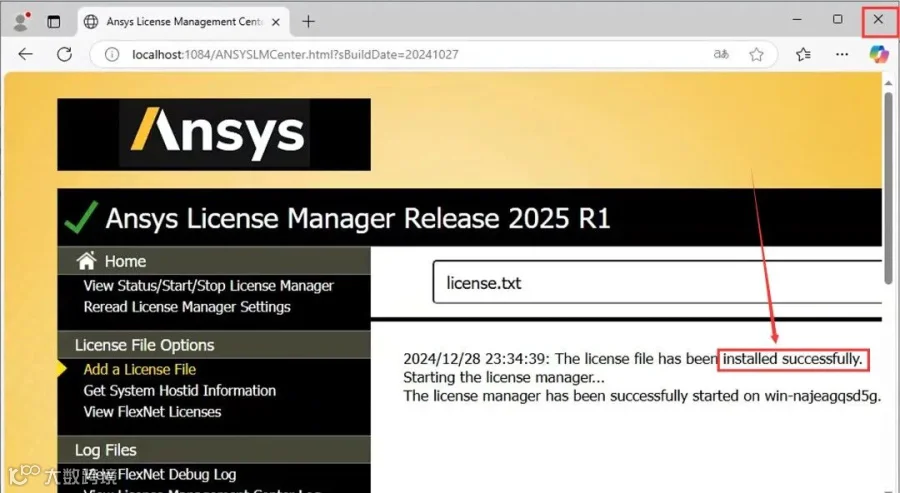Add page to favorites with star icon
This screenshot has width=900, height=493.
tap(757, 55)
